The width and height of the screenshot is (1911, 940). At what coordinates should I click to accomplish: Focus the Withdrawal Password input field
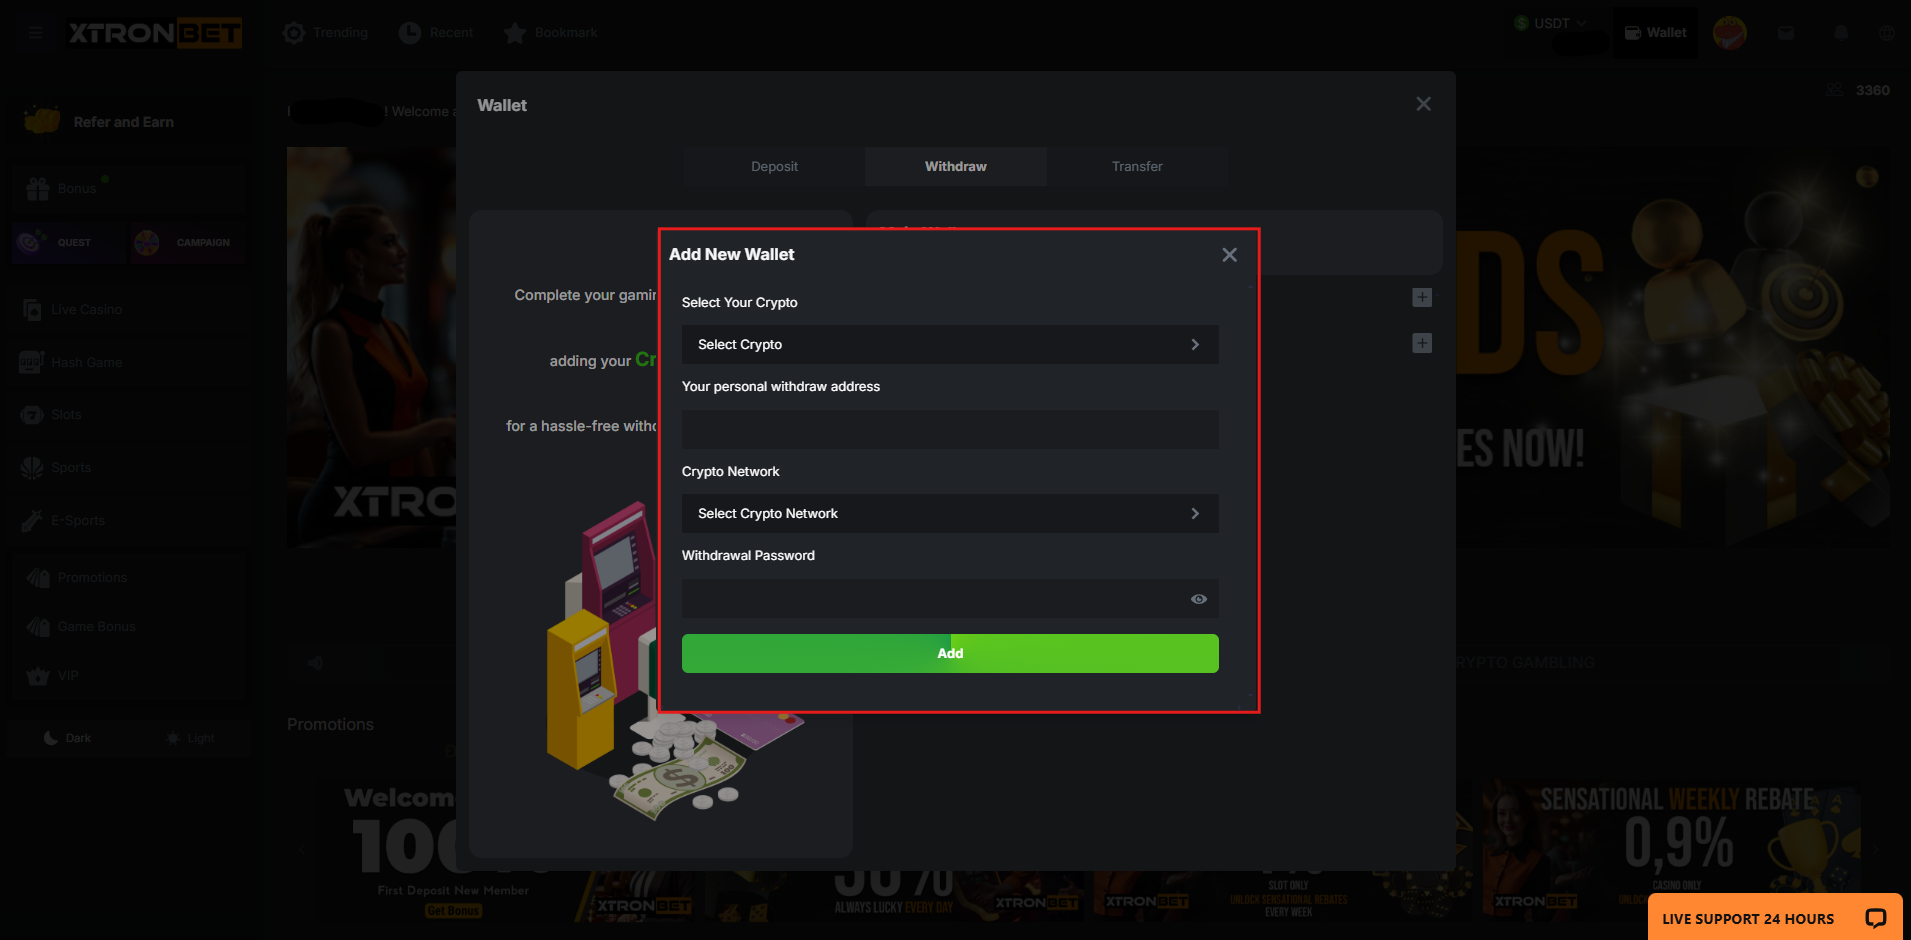pos(930,599)
